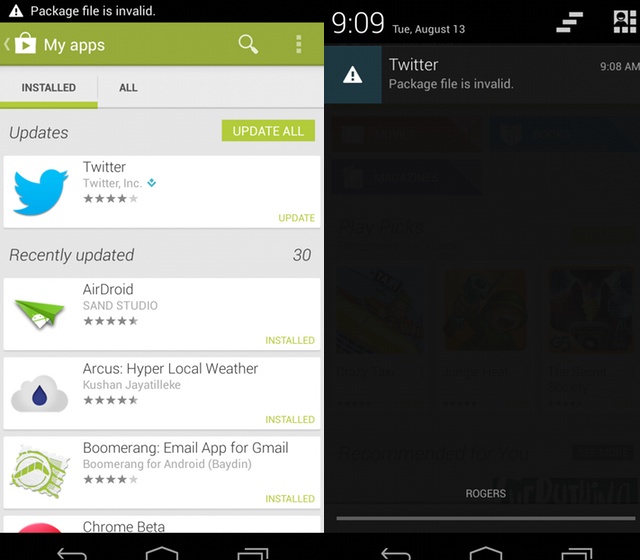Open the three-dot overflow menu
Image resolution: width=640 pixels, height=560 pixels.
coord(299,44)
